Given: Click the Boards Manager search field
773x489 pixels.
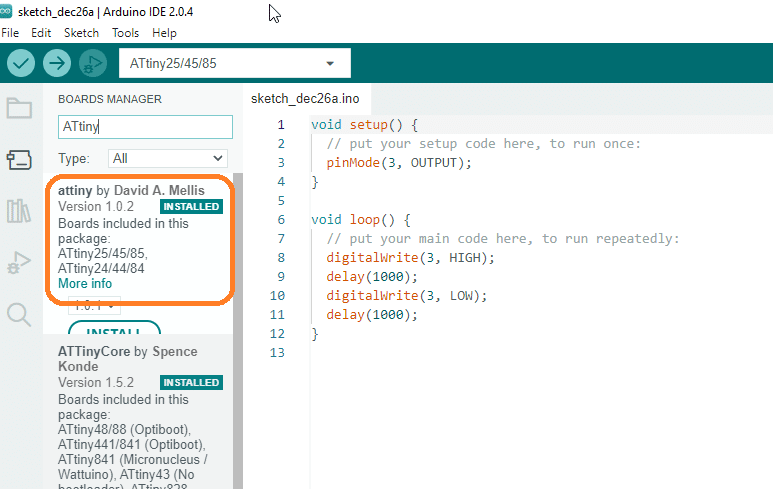Looking at the screenshot, I should click(x=145, y=127).
